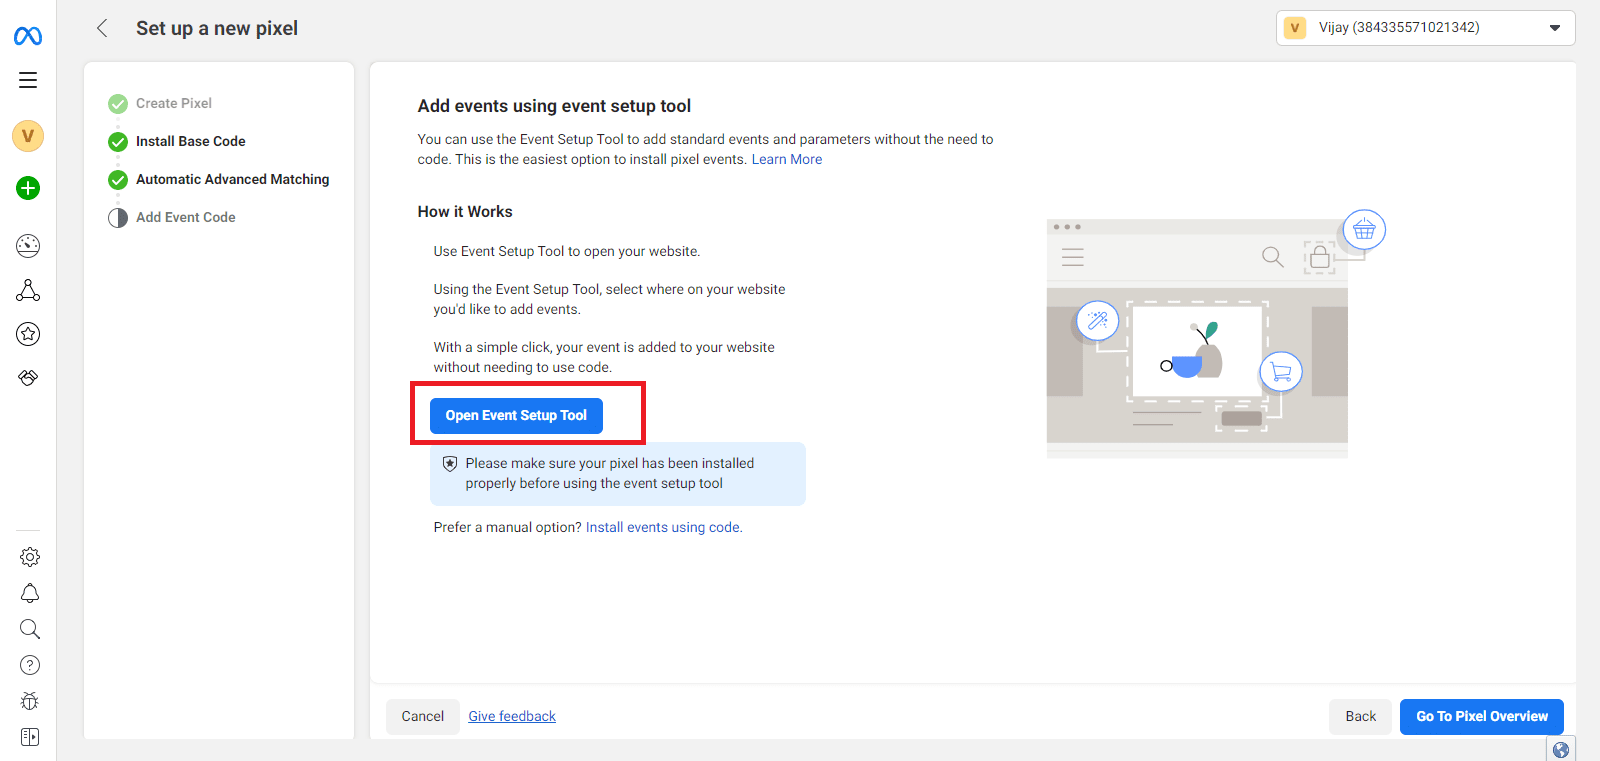1600x761 pixels.
Task: Click Install events using code link
Action: (x=663, y=527)
